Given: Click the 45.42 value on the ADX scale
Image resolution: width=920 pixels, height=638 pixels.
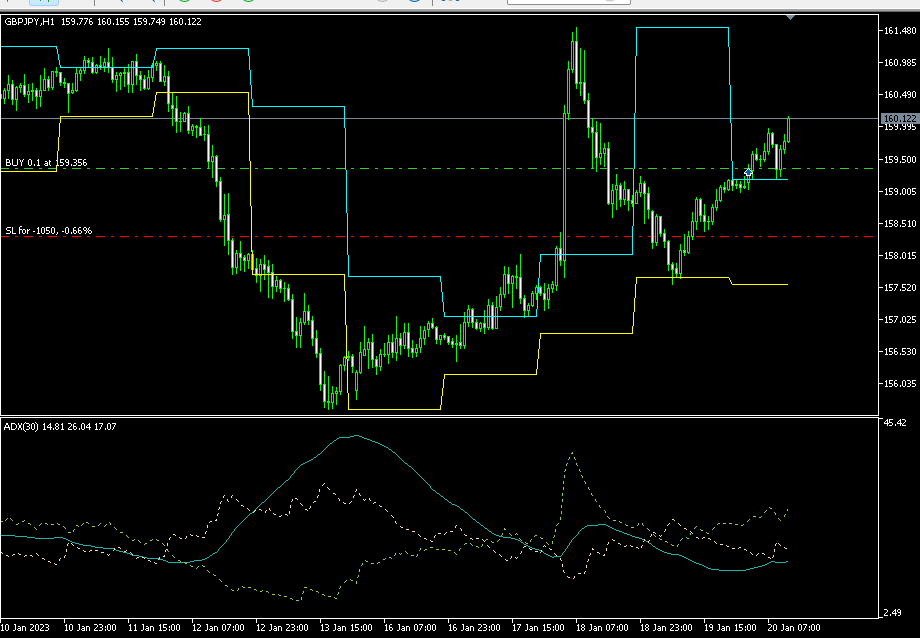Looking at the screenshot, I should point(897,423).
